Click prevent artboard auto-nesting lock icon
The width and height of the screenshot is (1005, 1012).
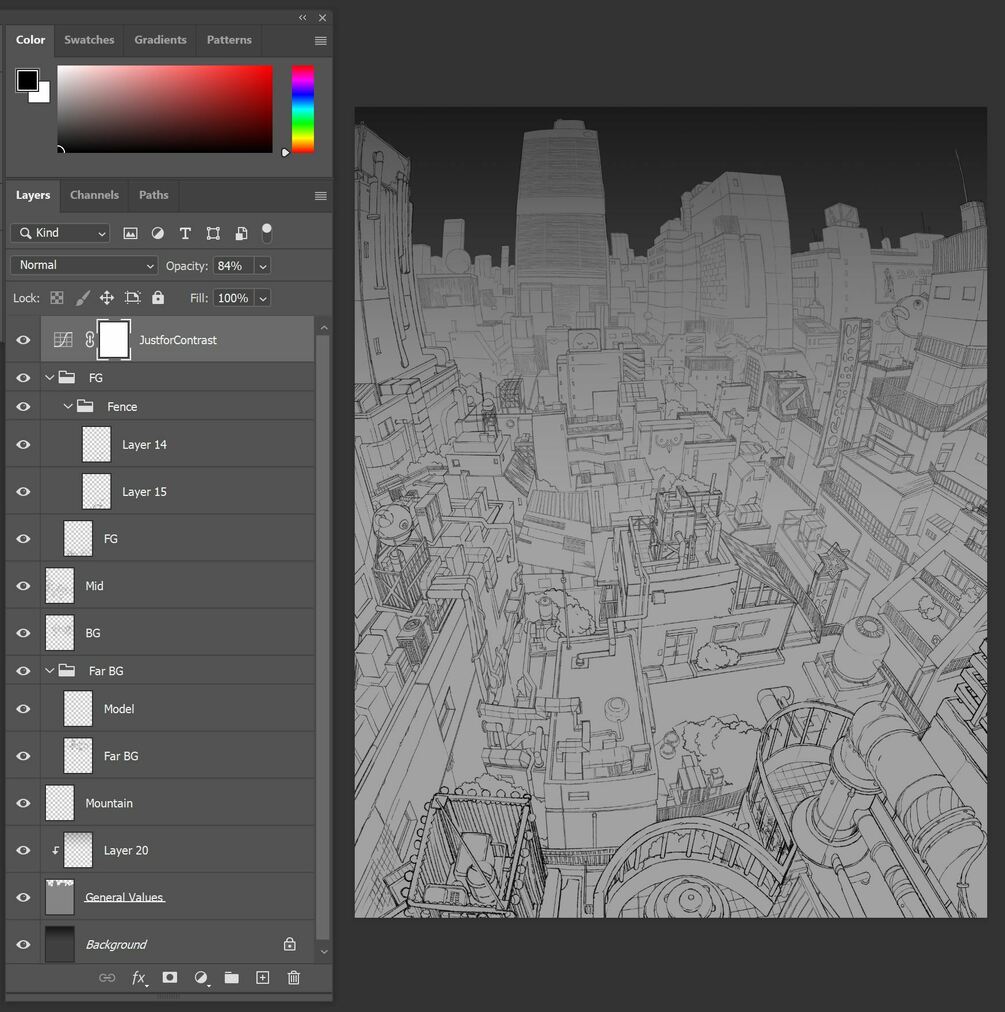(x=133, y=298)
